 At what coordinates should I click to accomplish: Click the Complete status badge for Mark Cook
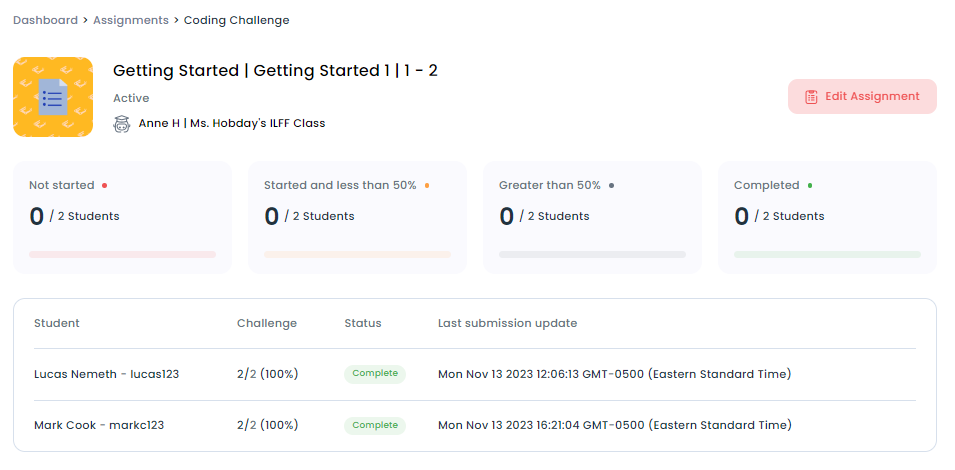375,425
